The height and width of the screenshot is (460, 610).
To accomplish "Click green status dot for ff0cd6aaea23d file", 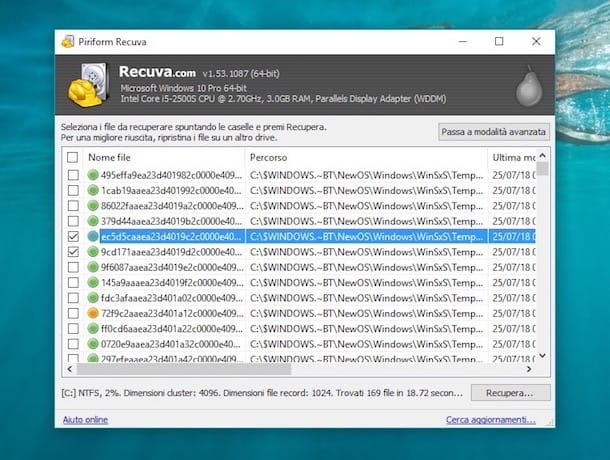I will point(93,328).
